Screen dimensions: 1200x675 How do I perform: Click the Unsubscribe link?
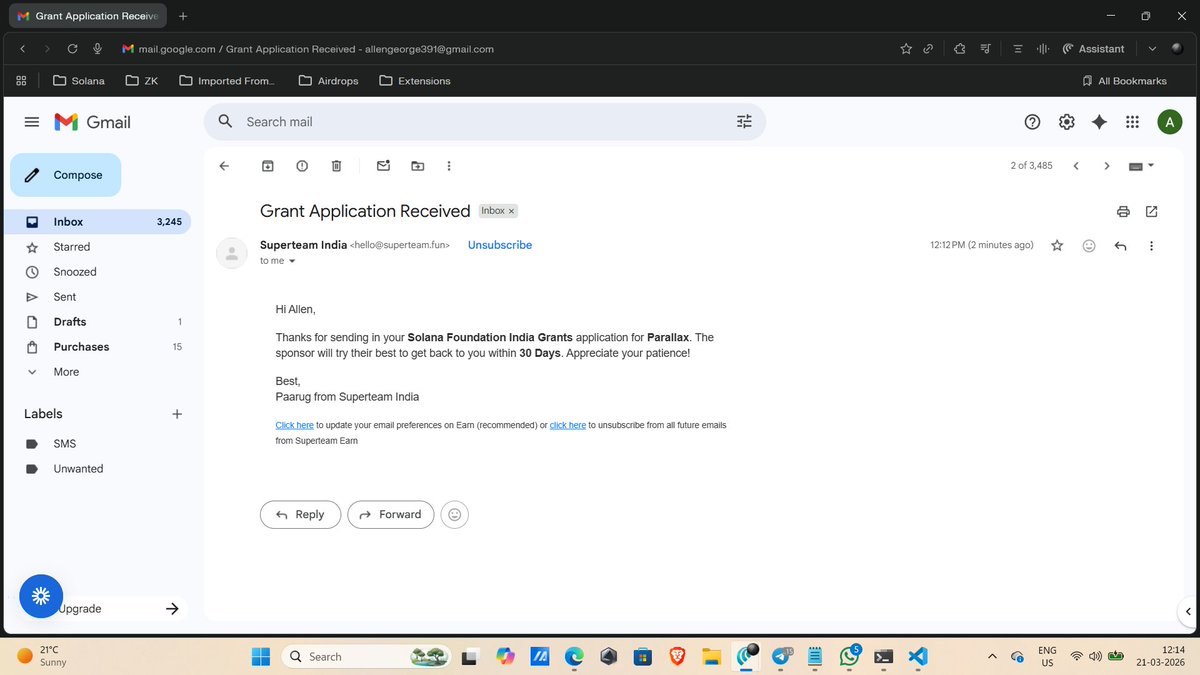tap(500, 245)
